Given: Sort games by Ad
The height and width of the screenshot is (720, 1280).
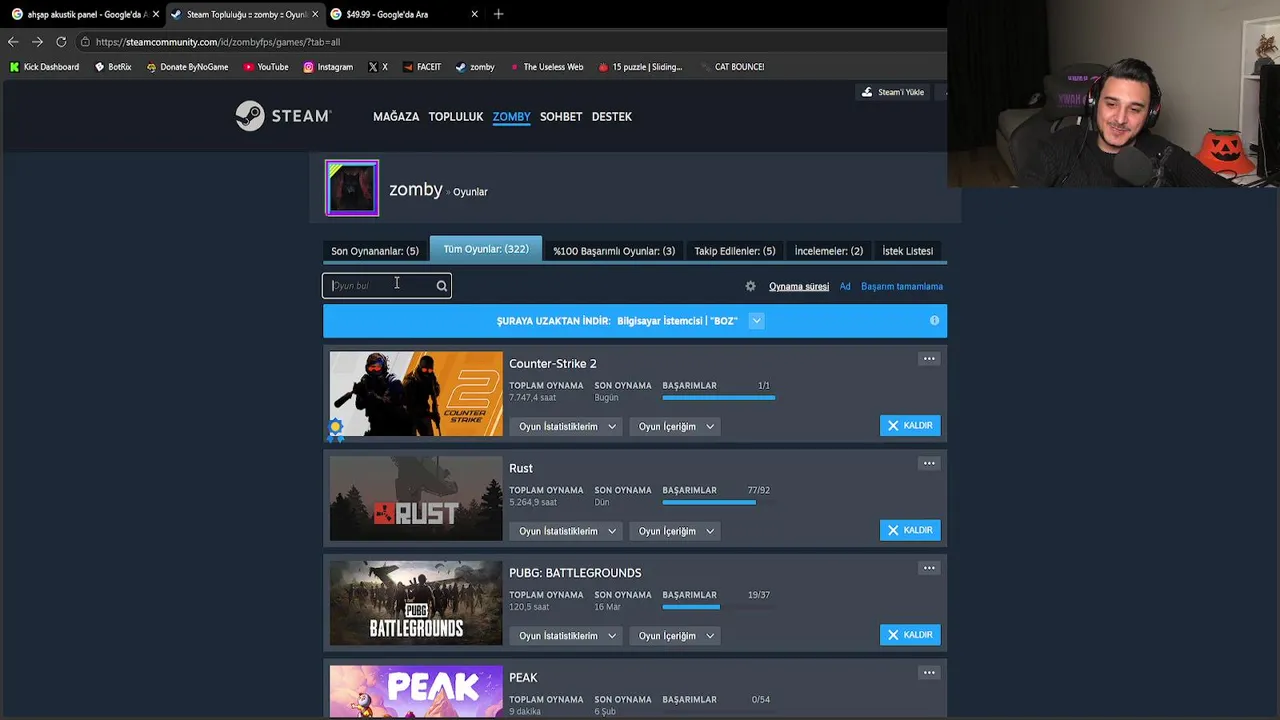Looking at the screenshot, I should coord(845,287).
